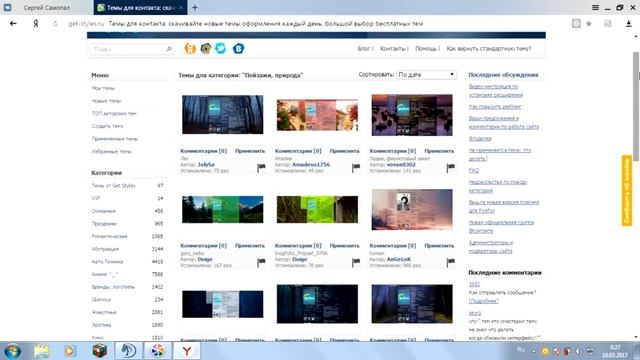The height and width of the screenshot is (360, 640).
Task: Click the dark round badge social icon
Action: (206, 49)
